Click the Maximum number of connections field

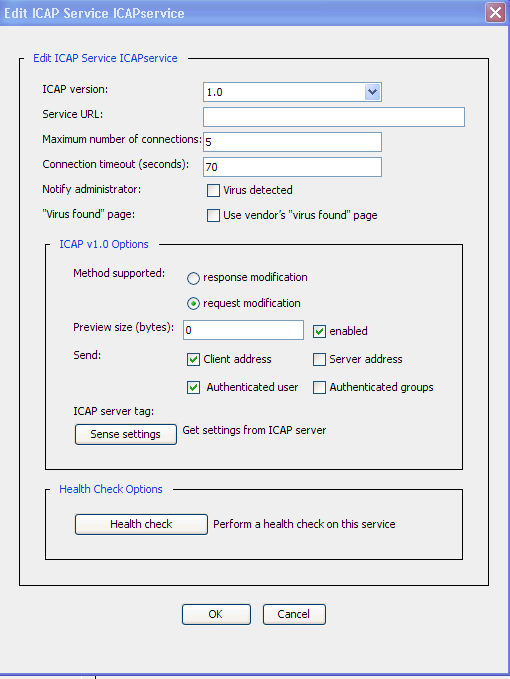coord(292,142)
